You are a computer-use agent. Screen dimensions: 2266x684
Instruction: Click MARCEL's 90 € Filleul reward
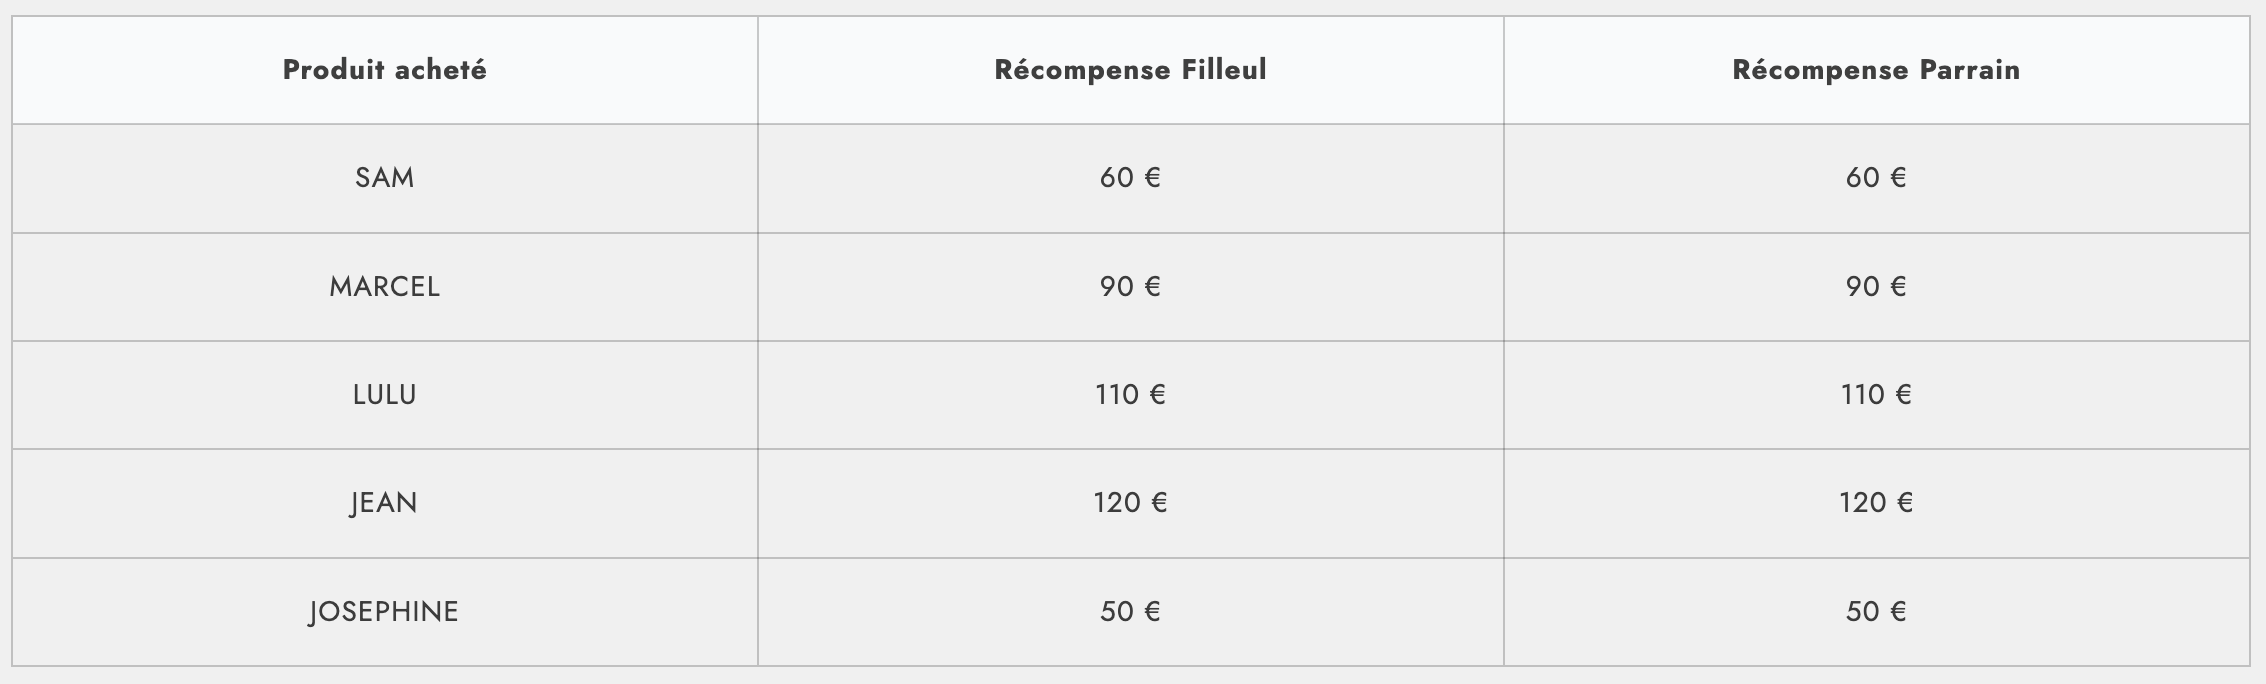click(x=1130, y=287)
